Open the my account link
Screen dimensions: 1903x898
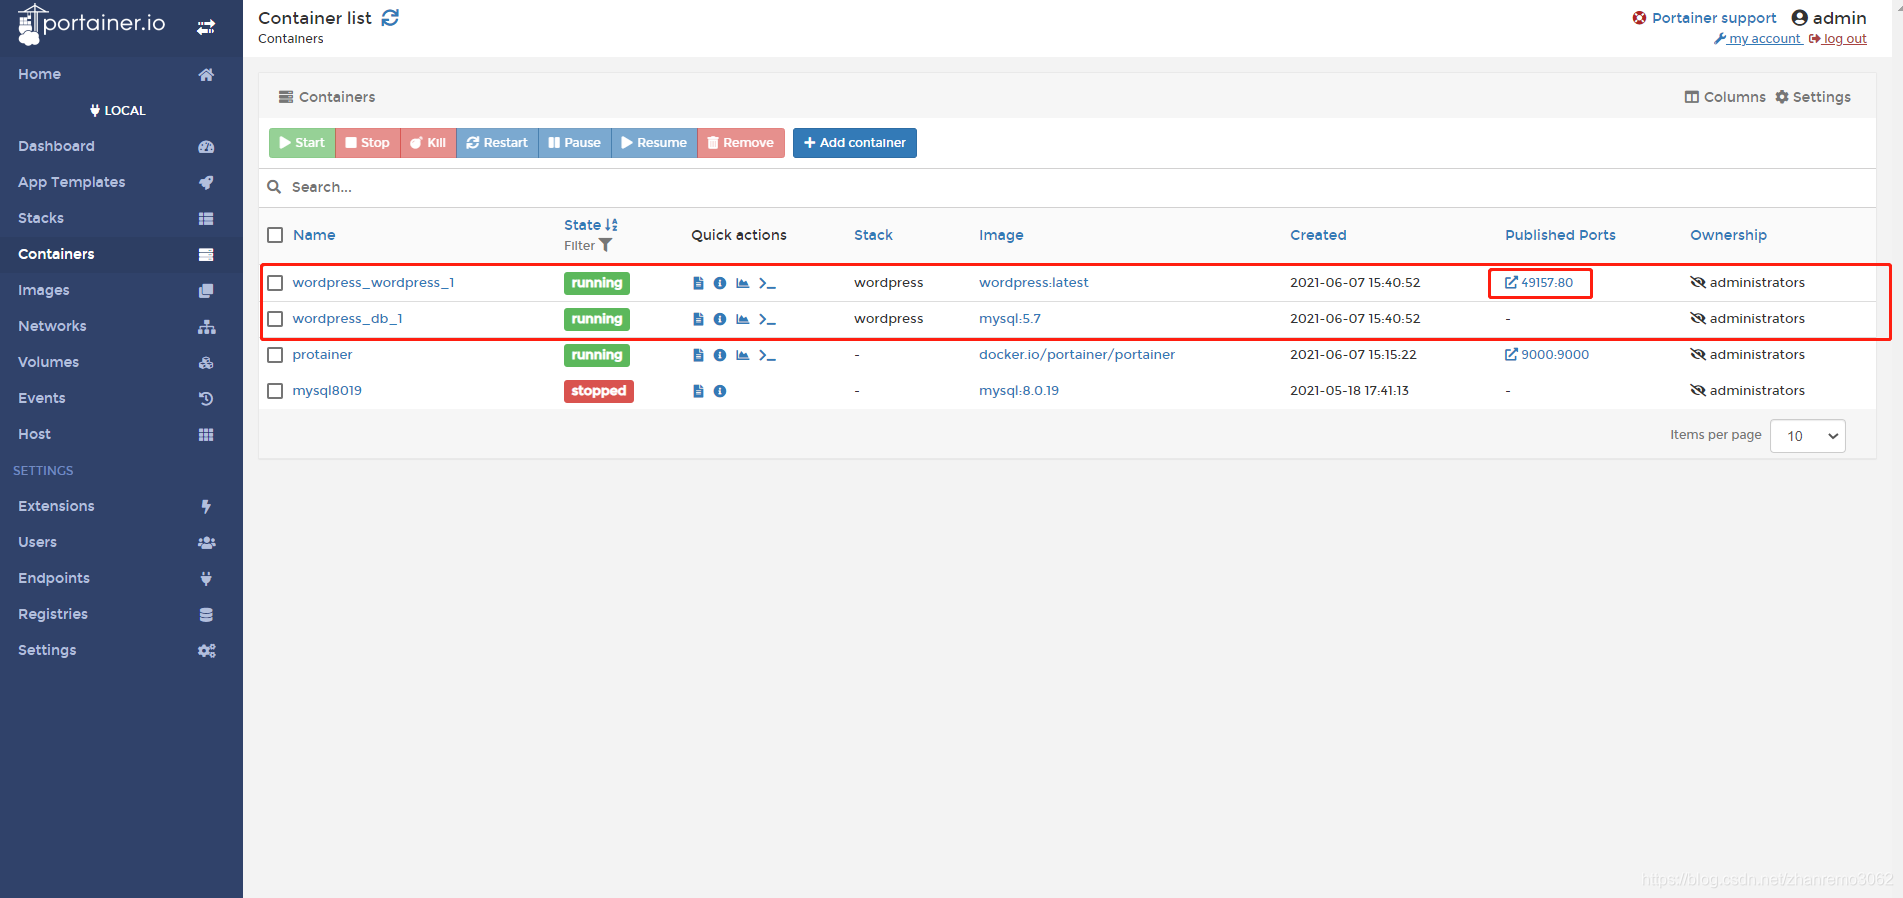coord(1757,39)
